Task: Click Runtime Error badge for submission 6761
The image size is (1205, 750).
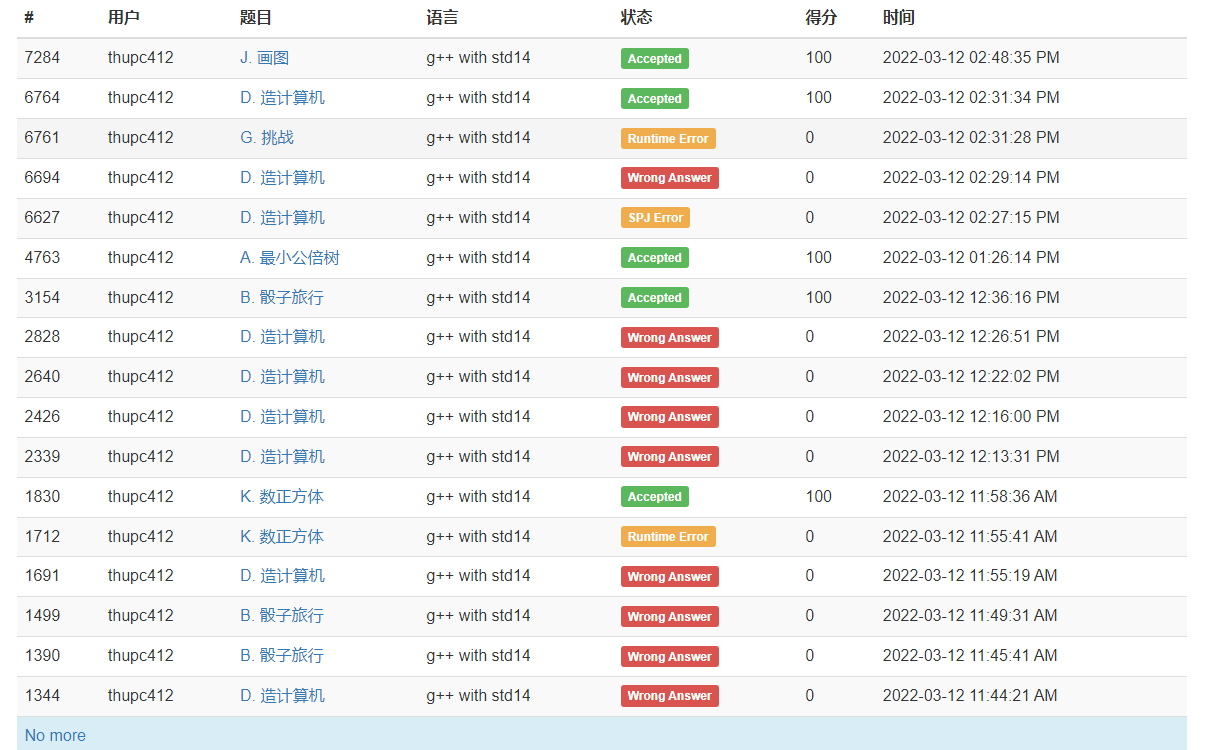Action: tap(667, 139)
